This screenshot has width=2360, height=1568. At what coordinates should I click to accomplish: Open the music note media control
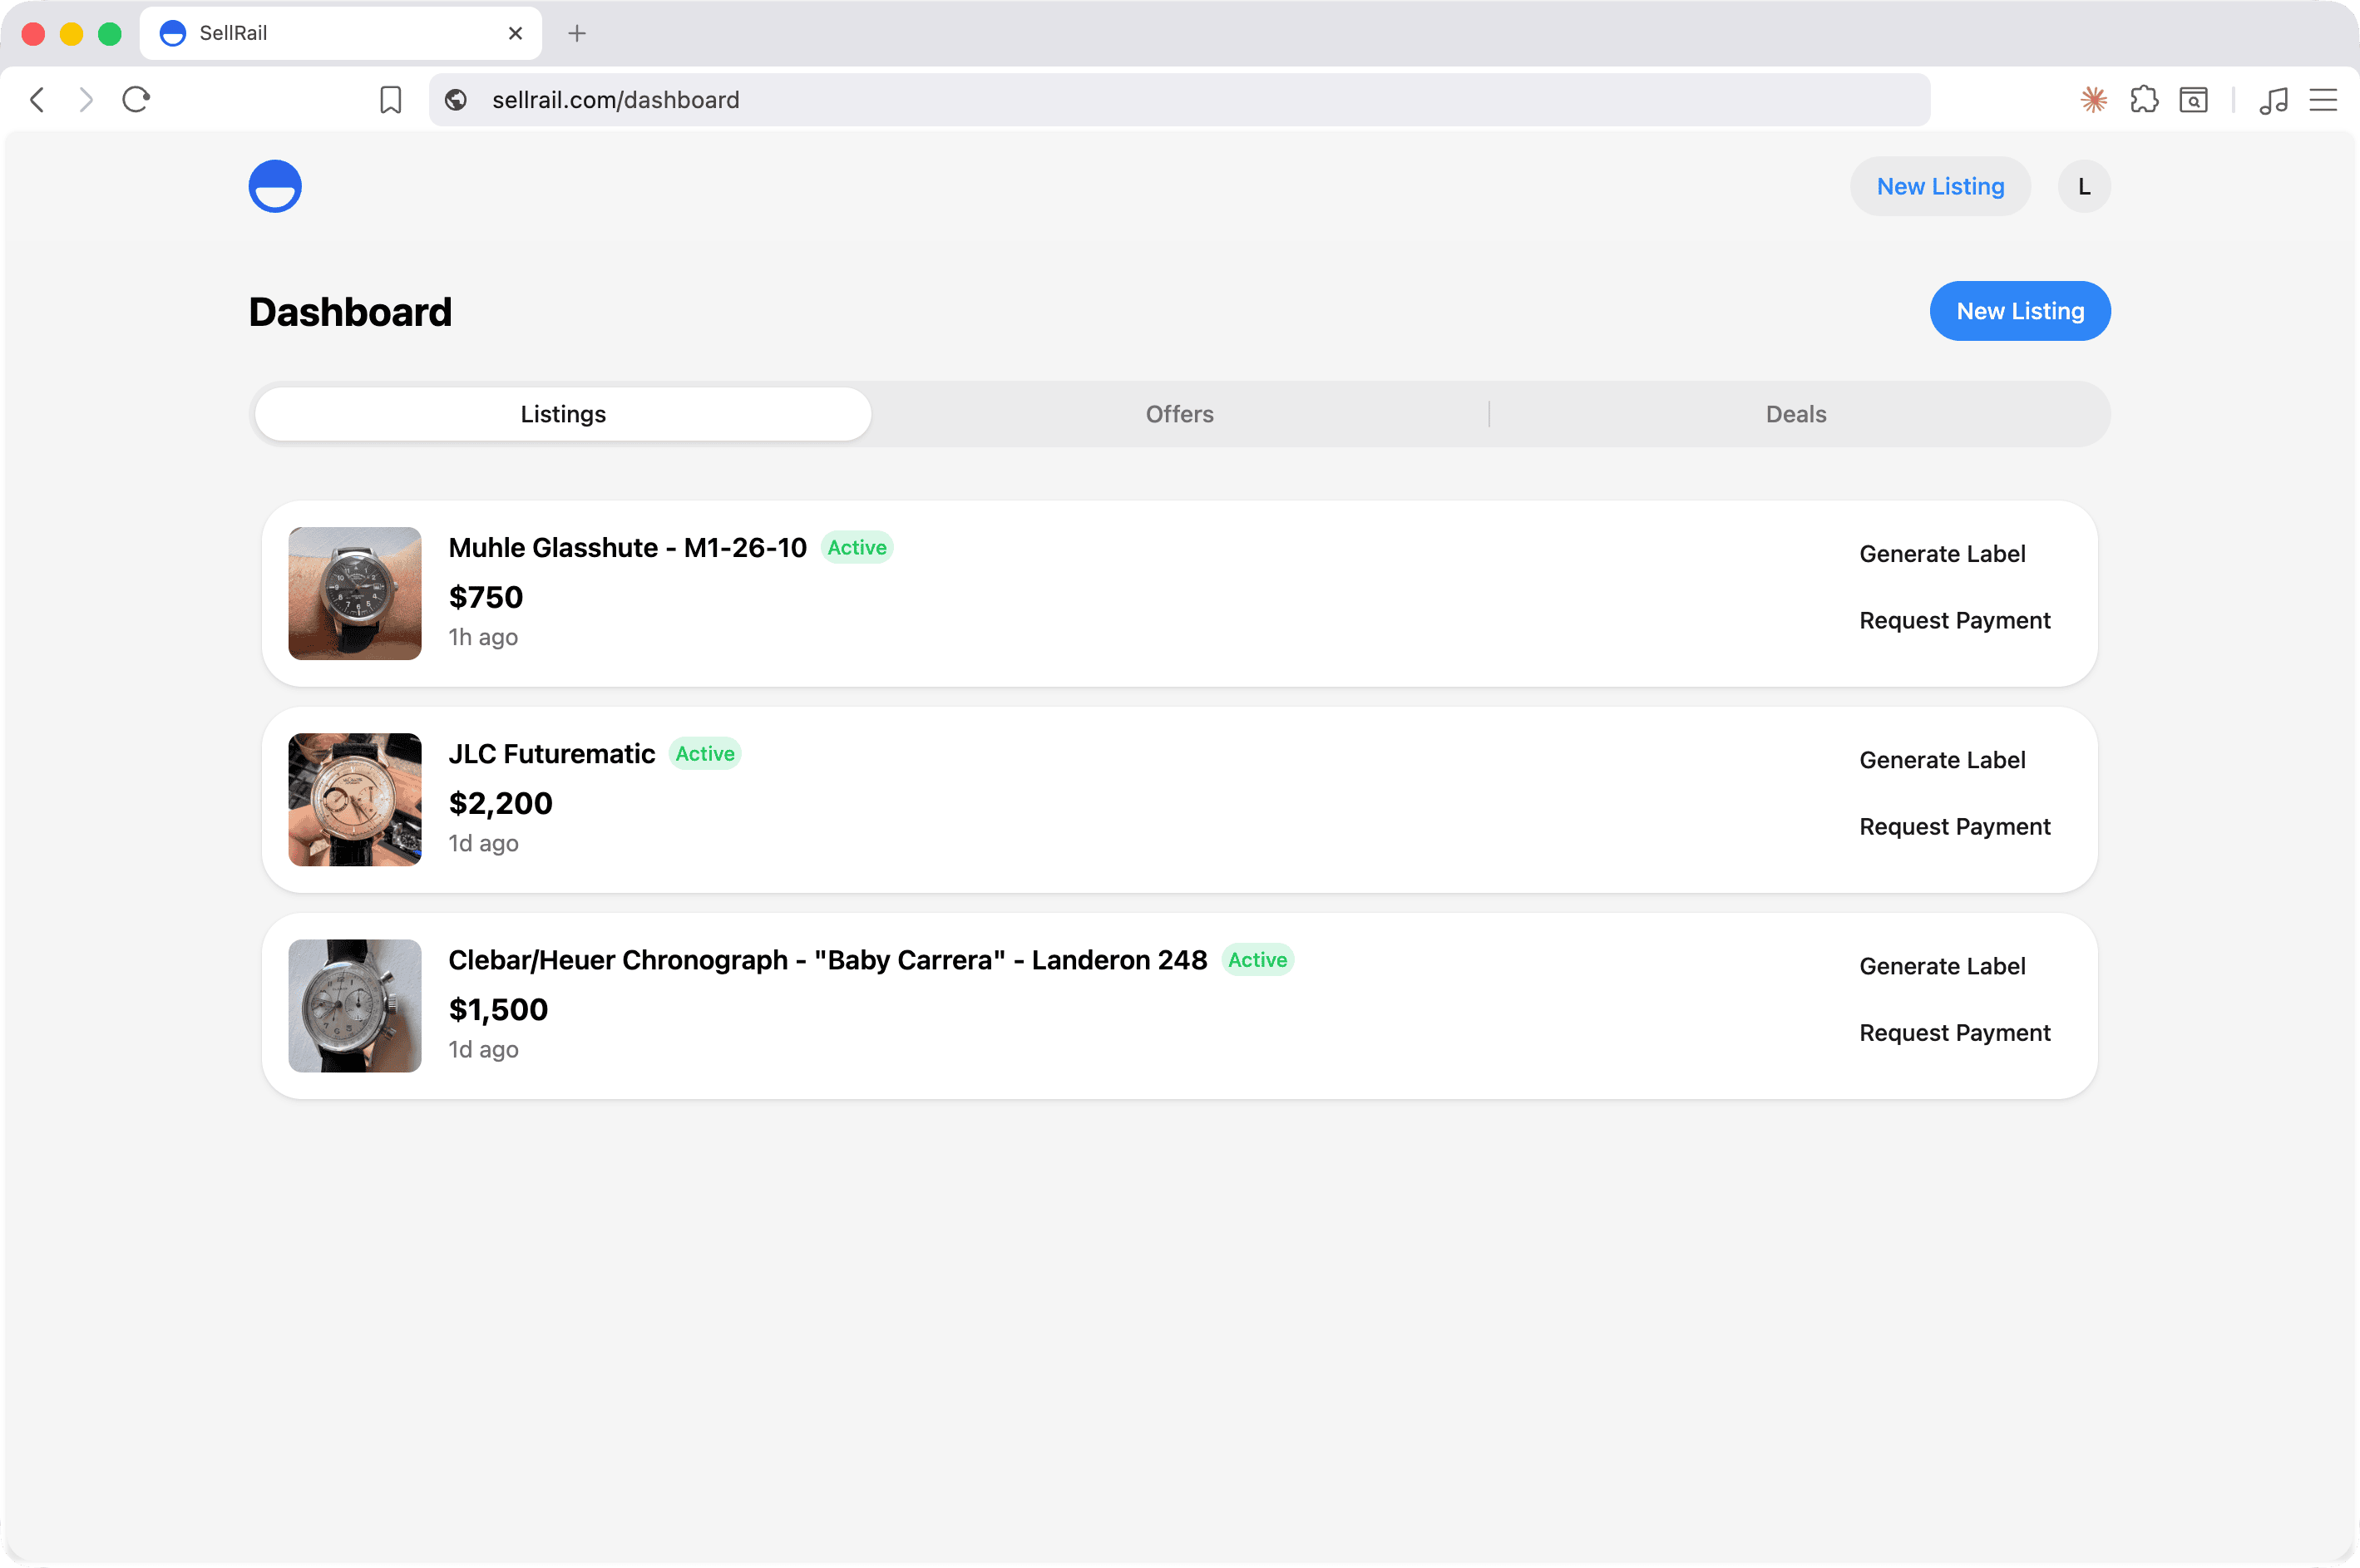click(x=2273, y=100)
